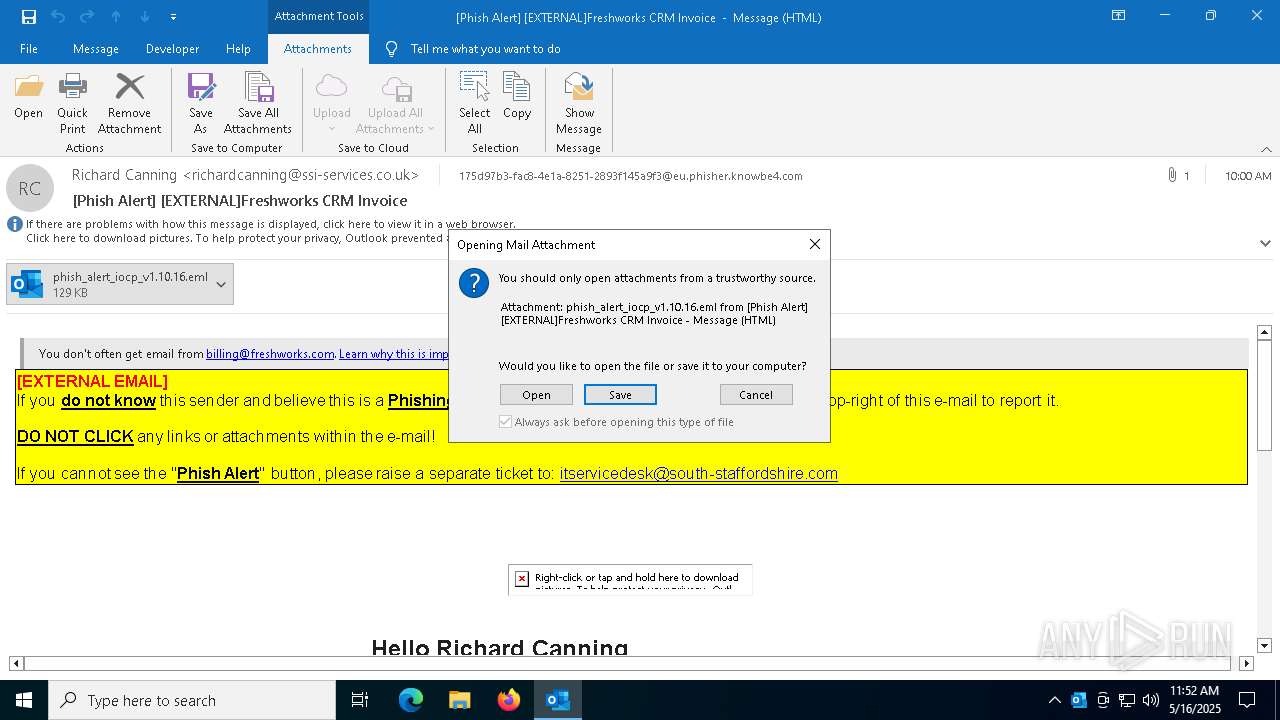
Task: Expand the message header chevron
Action: [1265, 243]
